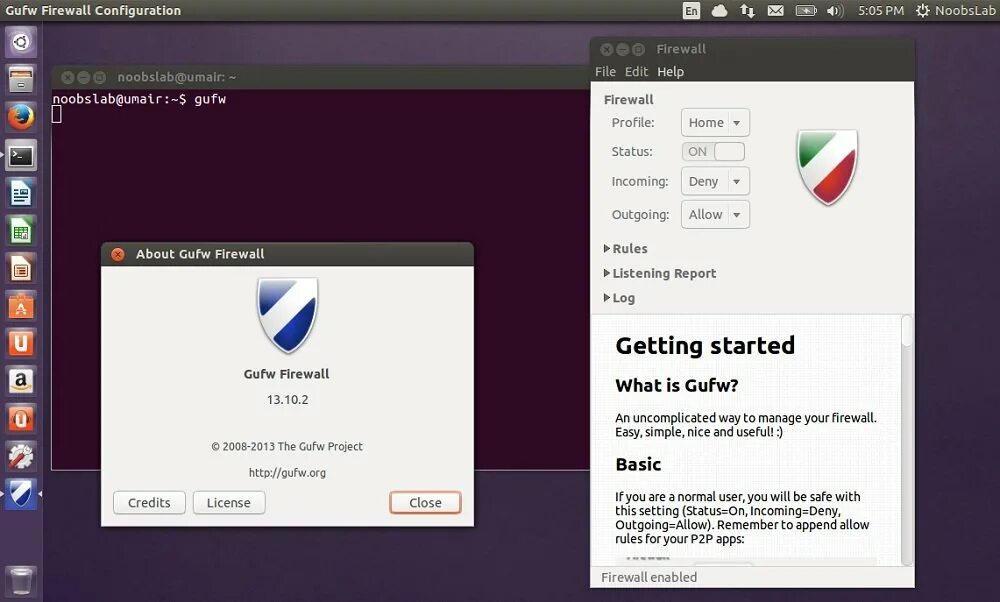This screenshot has height=602, width=1000.
Task: Open the Edit menu in Firewall
Action: (636, 71)
